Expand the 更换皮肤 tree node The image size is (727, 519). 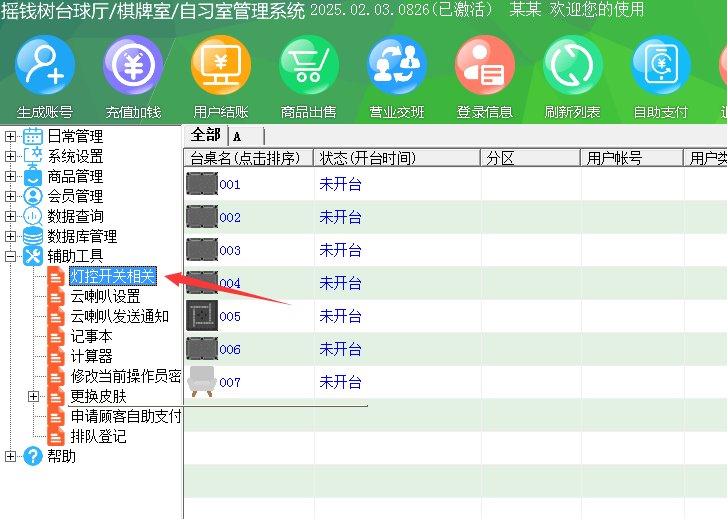(x=33, y=396)
